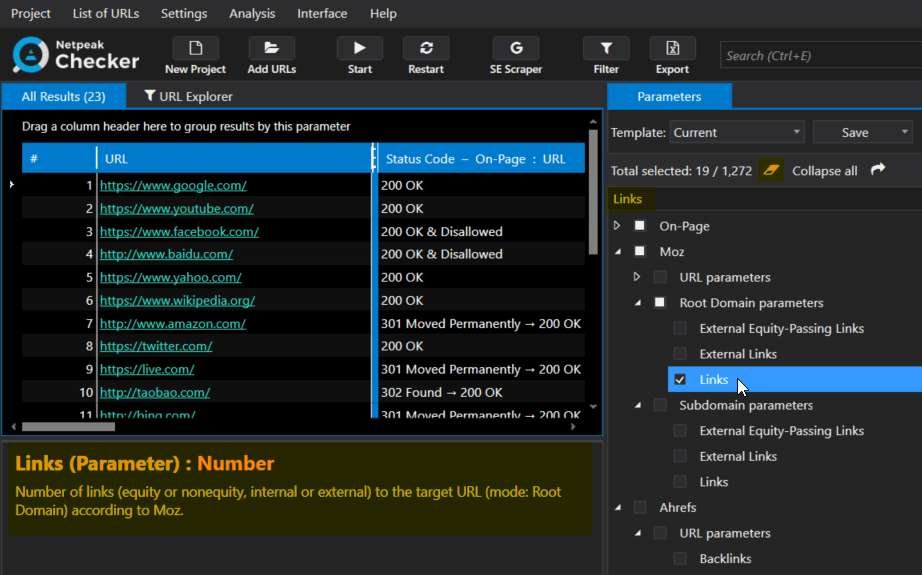Click the Export spreadsheet icon
Viewport: 922px width, 575px height.
pyautogui.click(x=672, y=48)
